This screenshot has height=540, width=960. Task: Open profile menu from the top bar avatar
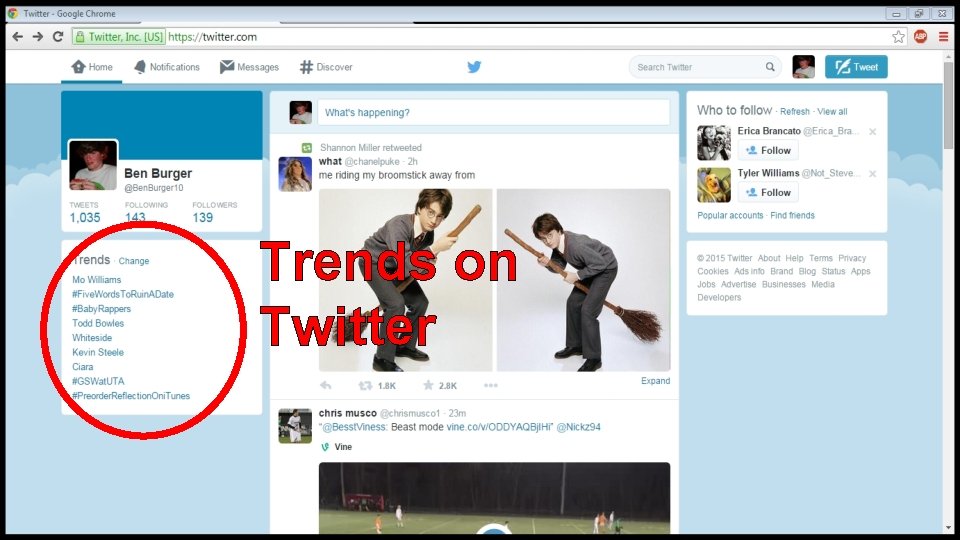click(x=803, y=67)
